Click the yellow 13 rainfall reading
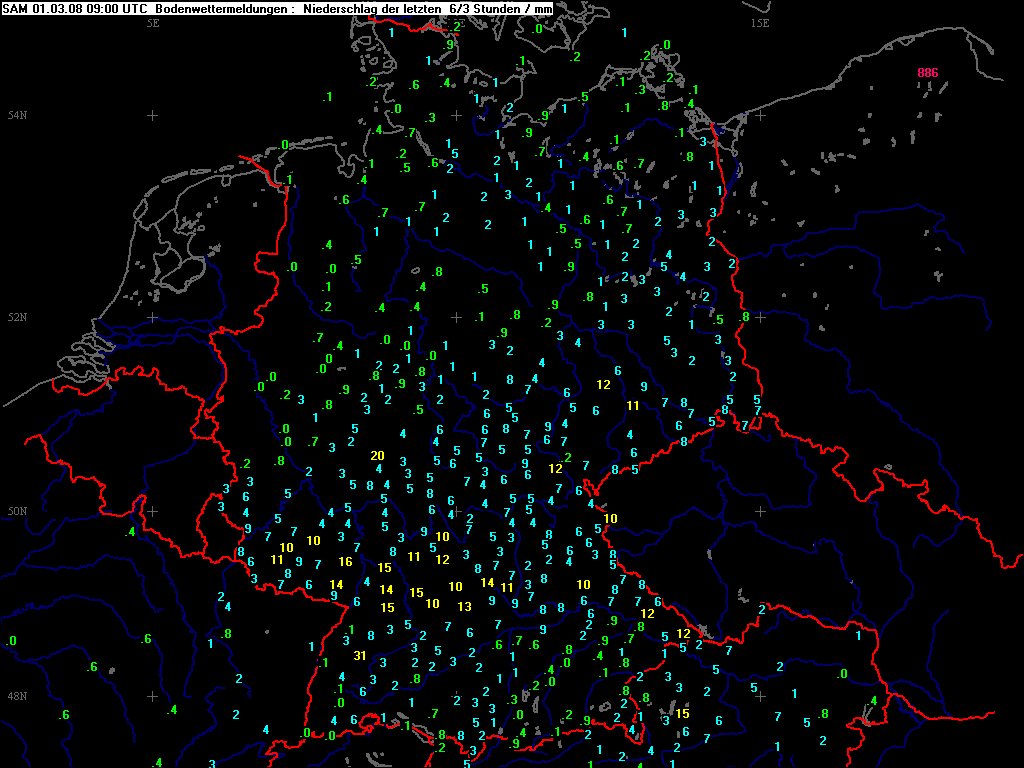The image size is (1024, 768). click(x=464, y=606)
